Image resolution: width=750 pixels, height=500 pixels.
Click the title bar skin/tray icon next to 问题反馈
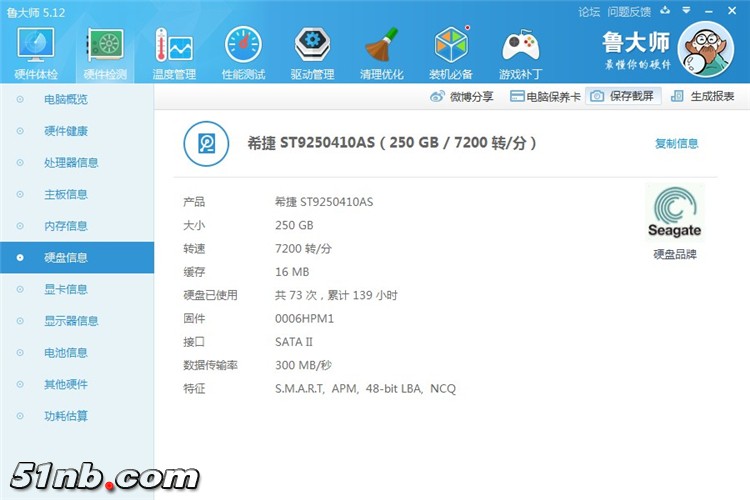(x=665, y=11)
